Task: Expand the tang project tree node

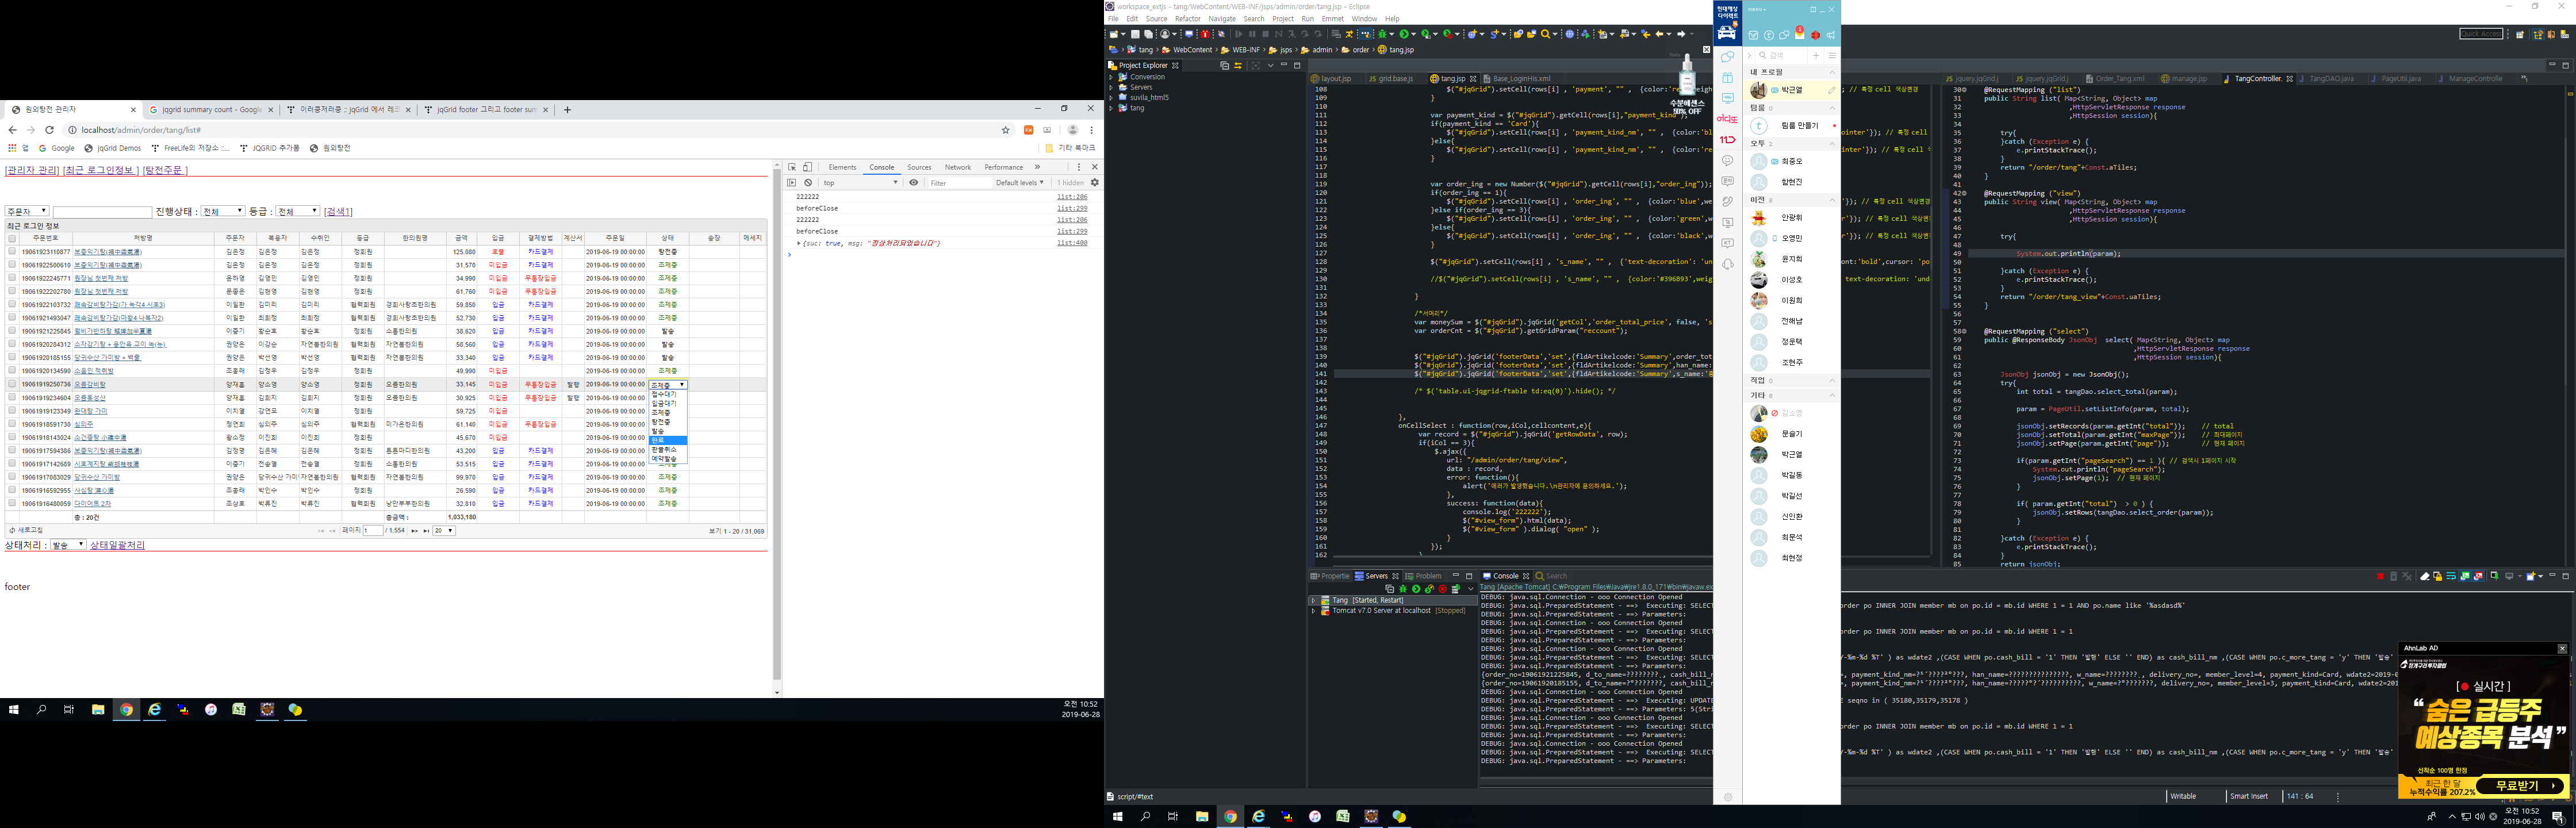Action: click(x=1111, y=108)
